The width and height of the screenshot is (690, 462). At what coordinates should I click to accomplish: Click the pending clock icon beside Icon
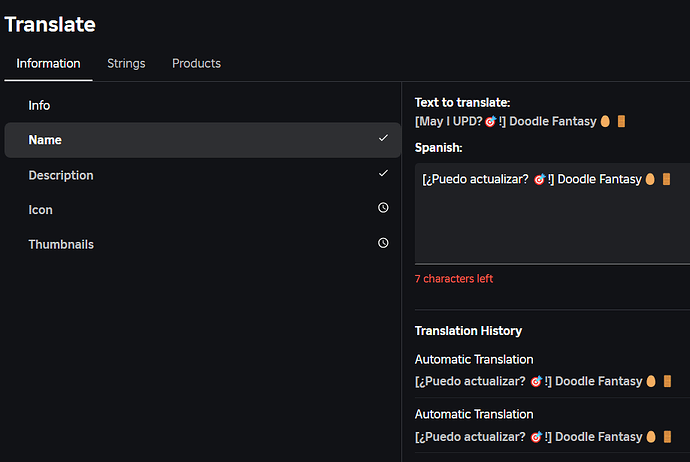tap(383, 209)
